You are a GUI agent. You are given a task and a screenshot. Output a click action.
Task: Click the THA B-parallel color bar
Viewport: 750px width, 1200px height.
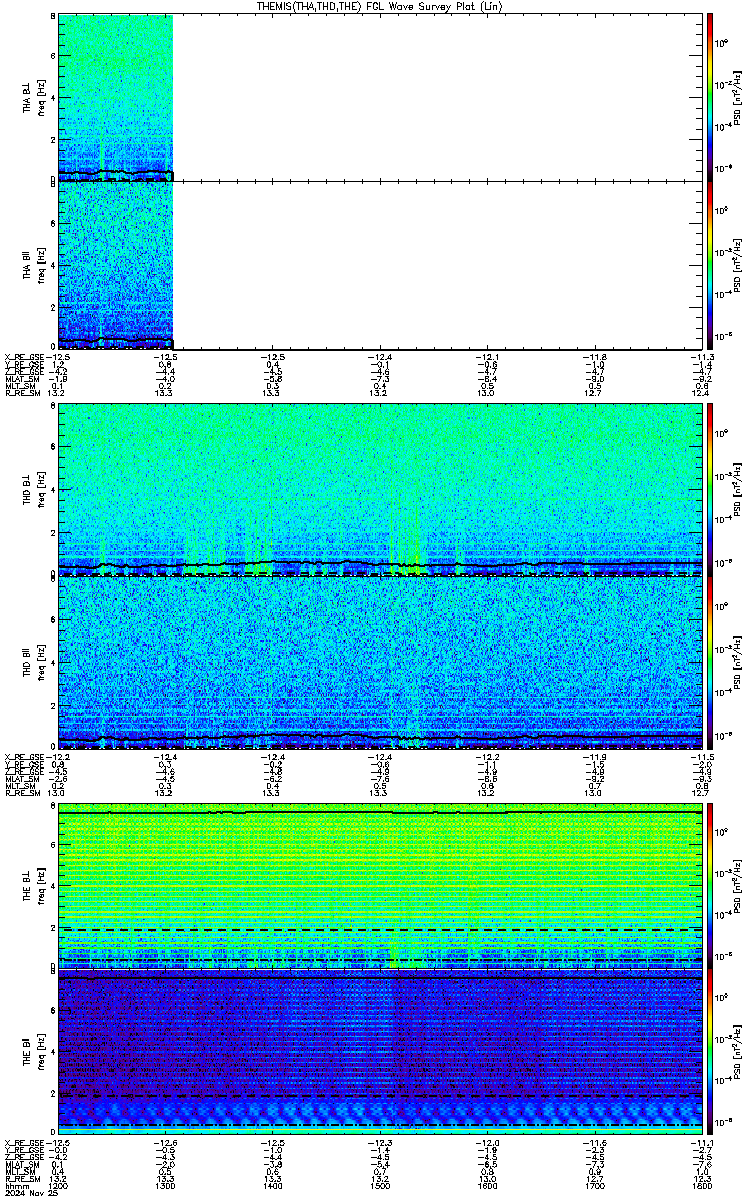coord(710,265)
